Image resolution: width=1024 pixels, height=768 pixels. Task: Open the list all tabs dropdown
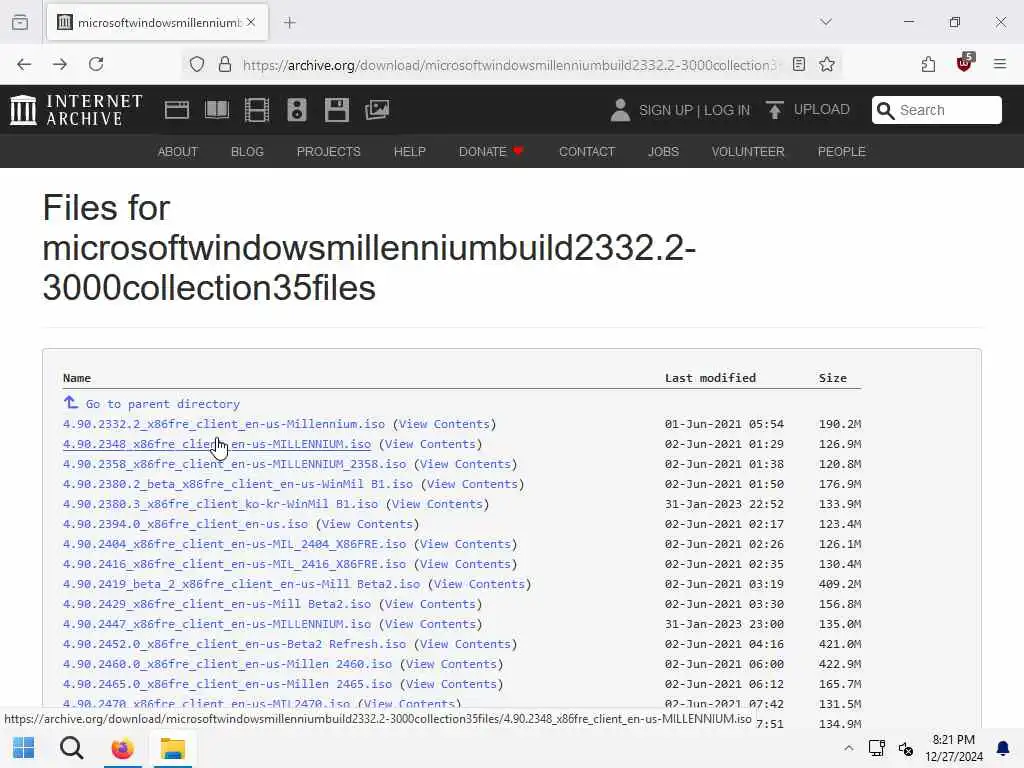[x=826, y=22]
